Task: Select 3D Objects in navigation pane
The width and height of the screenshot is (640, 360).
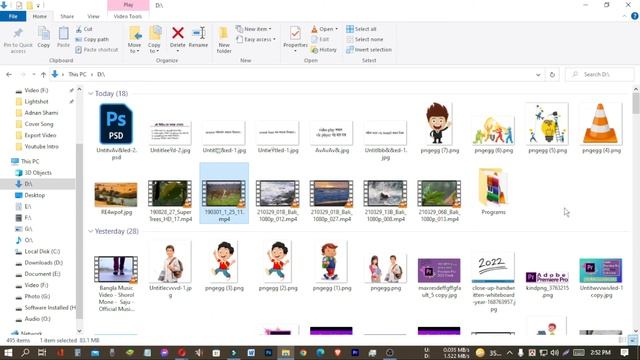Action: 38,173
